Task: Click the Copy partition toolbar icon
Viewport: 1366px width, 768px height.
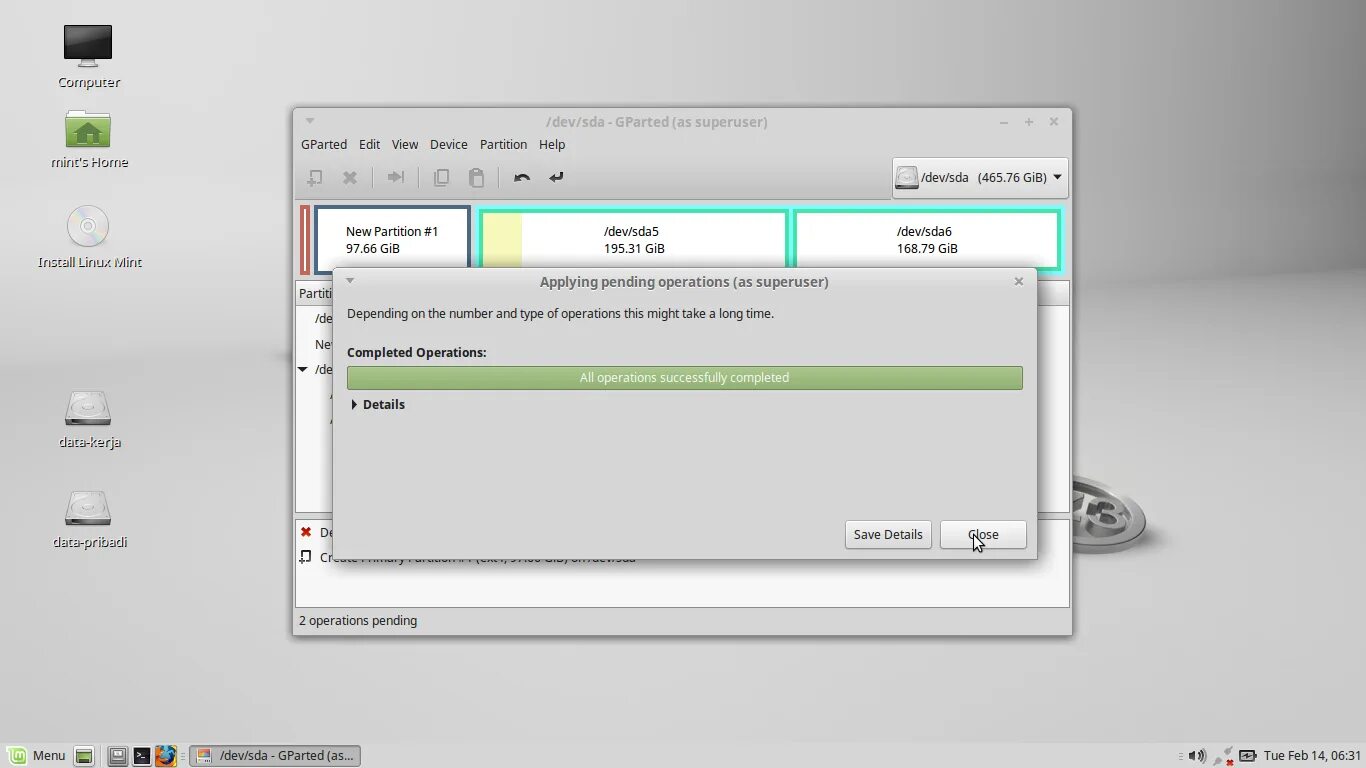Action: [x=441, y=177]
